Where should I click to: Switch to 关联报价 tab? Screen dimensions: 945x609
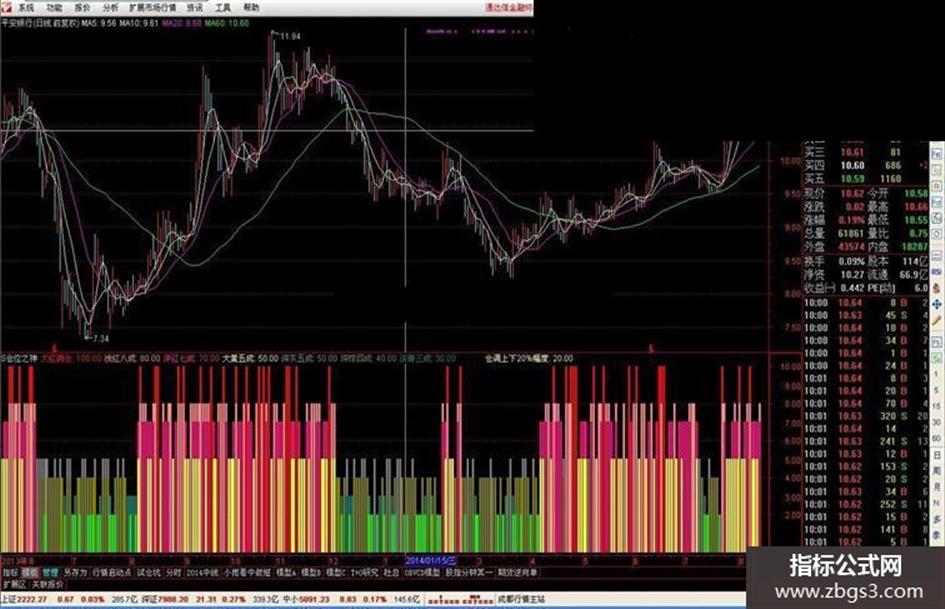(x=48, y=585)
